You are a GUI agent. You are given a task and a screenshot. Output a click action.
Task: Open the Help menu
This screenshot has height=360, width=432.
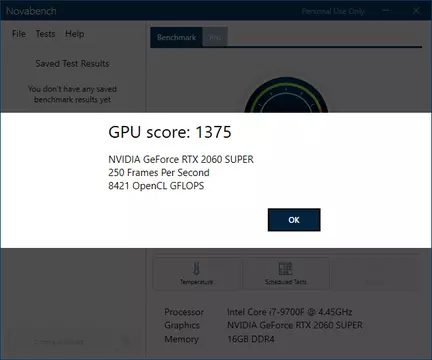[x=75, y=34]
